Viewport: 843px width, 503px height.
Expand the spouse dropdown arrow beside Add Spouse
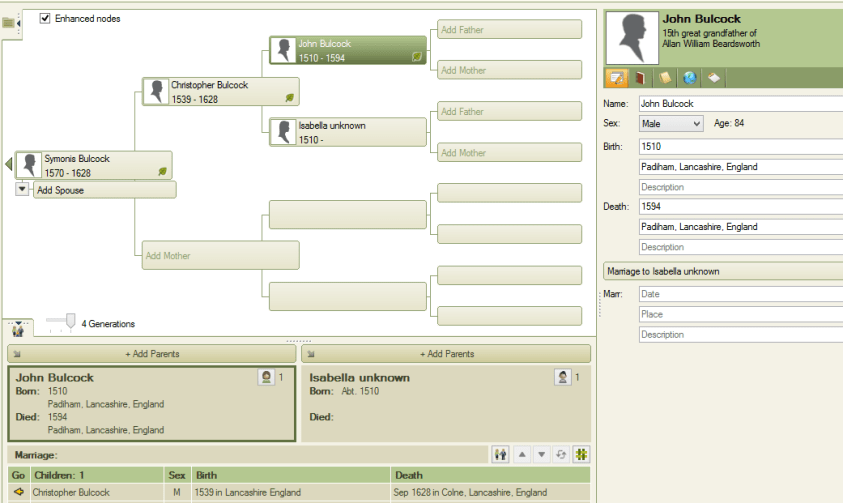pos(22,190)
